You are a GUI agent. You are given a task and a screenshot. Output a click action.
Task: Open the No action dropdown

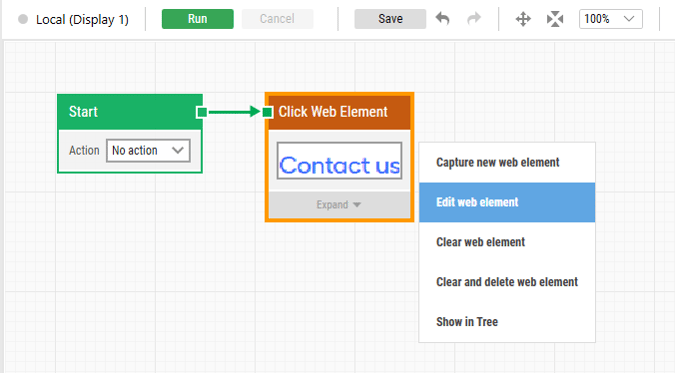point(148,150)
